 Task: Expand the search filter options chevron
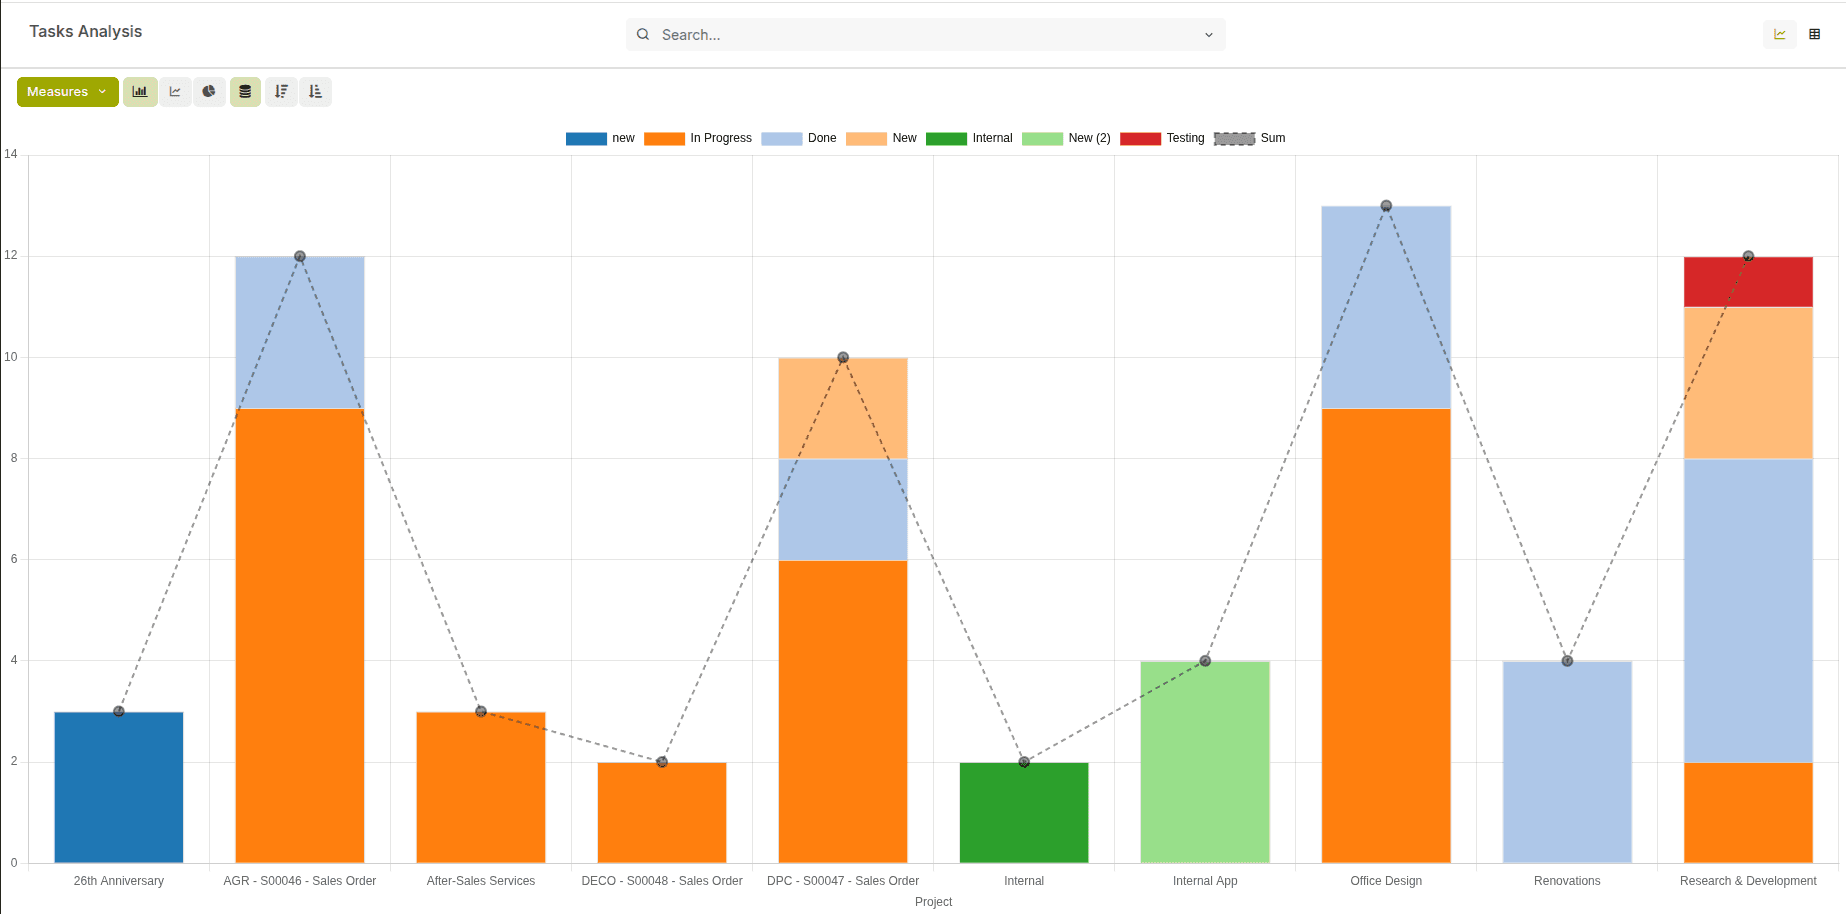[1208, 34]
